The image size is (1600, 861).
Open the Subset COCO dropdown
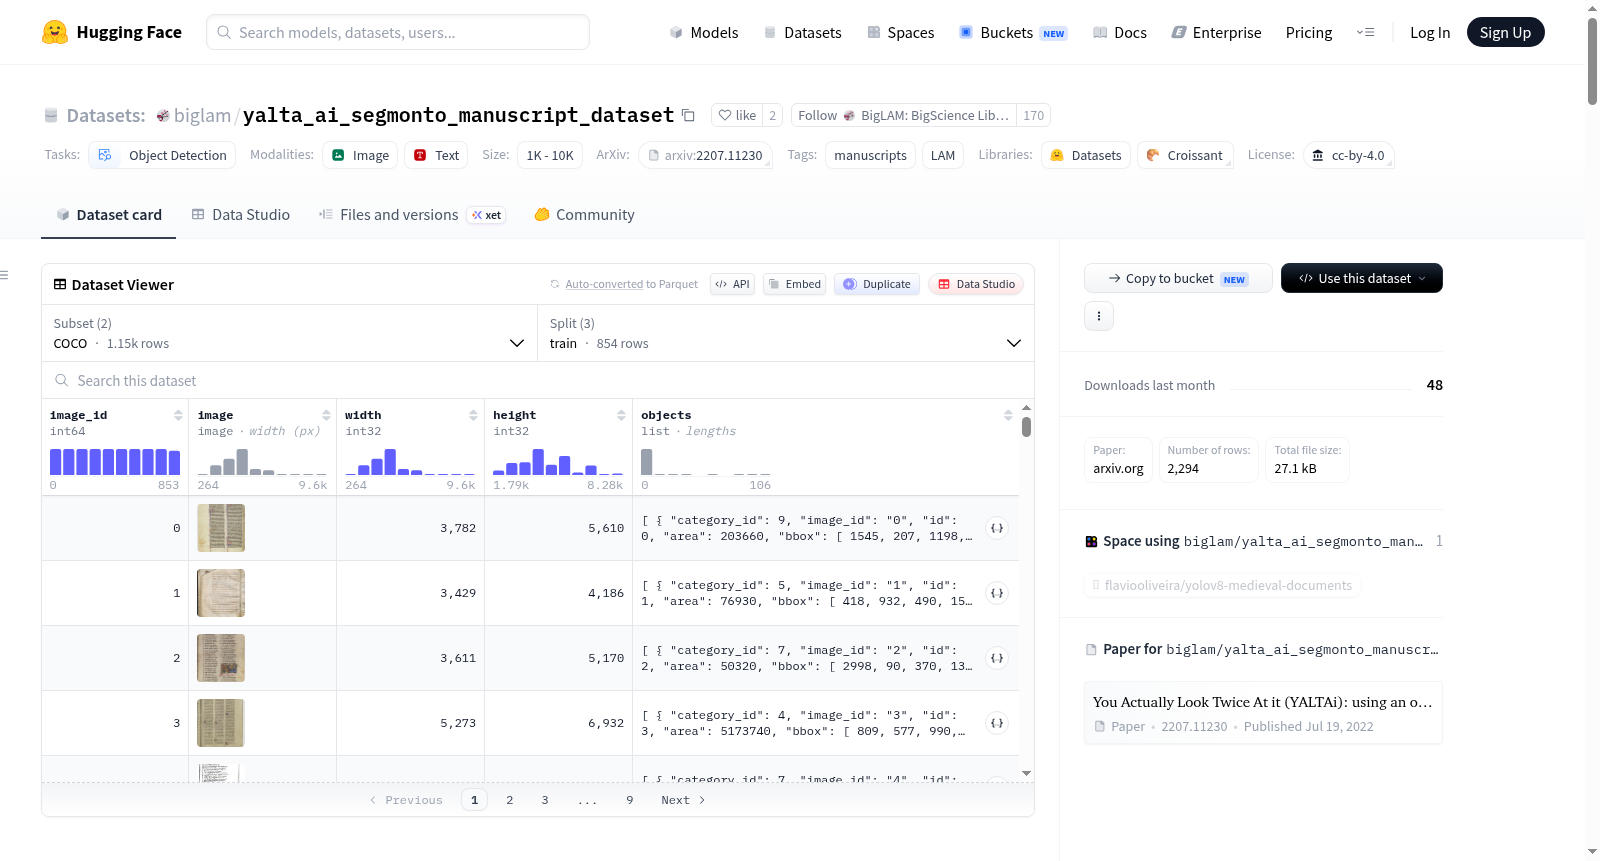point(290,333)
